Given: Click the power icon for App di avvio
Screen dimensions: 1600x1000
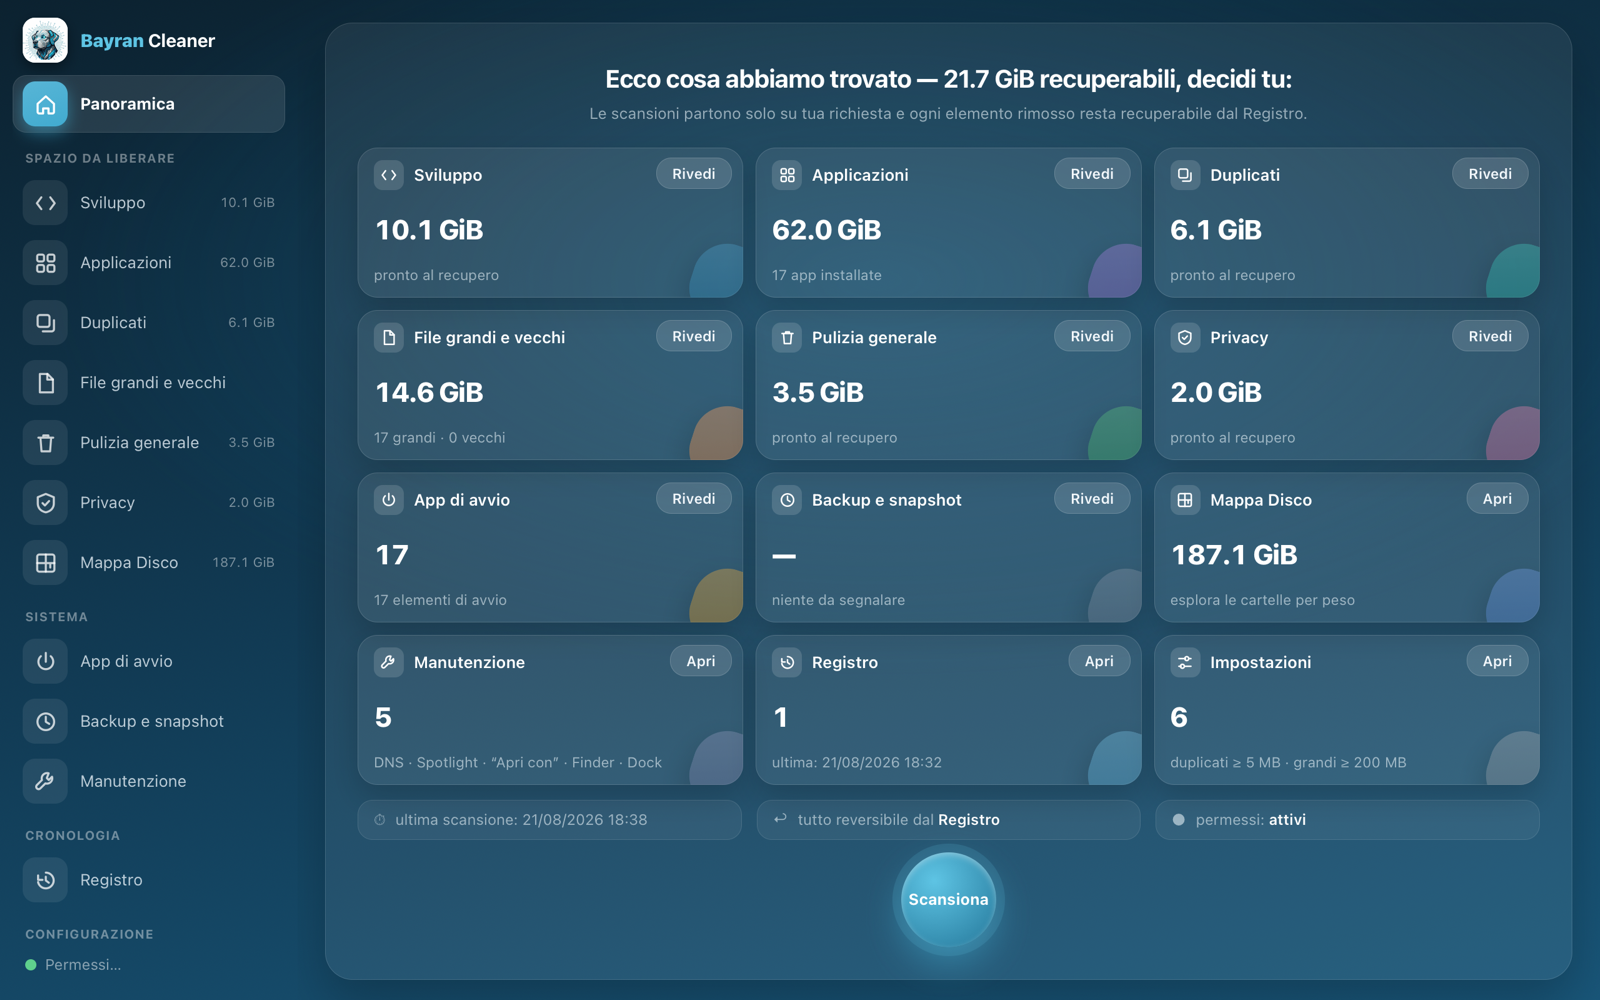Looking at the screenshot, I should [45, 661].
